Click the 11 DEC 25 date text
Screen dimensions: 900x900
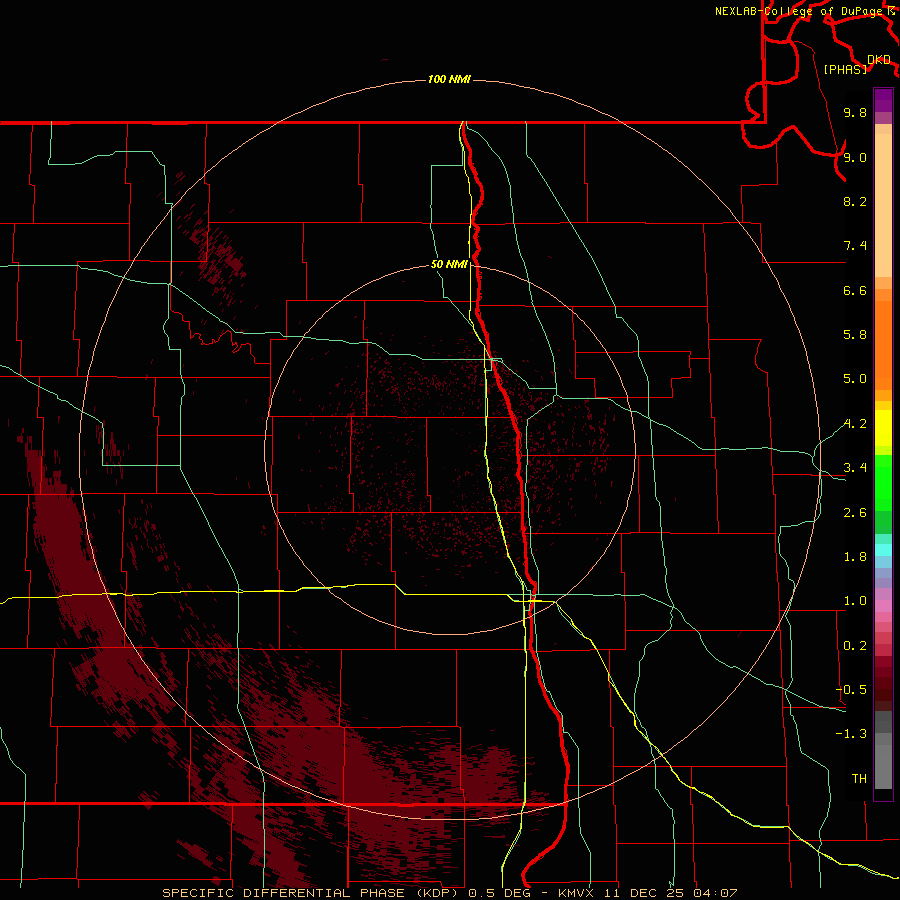coord(643,893)
